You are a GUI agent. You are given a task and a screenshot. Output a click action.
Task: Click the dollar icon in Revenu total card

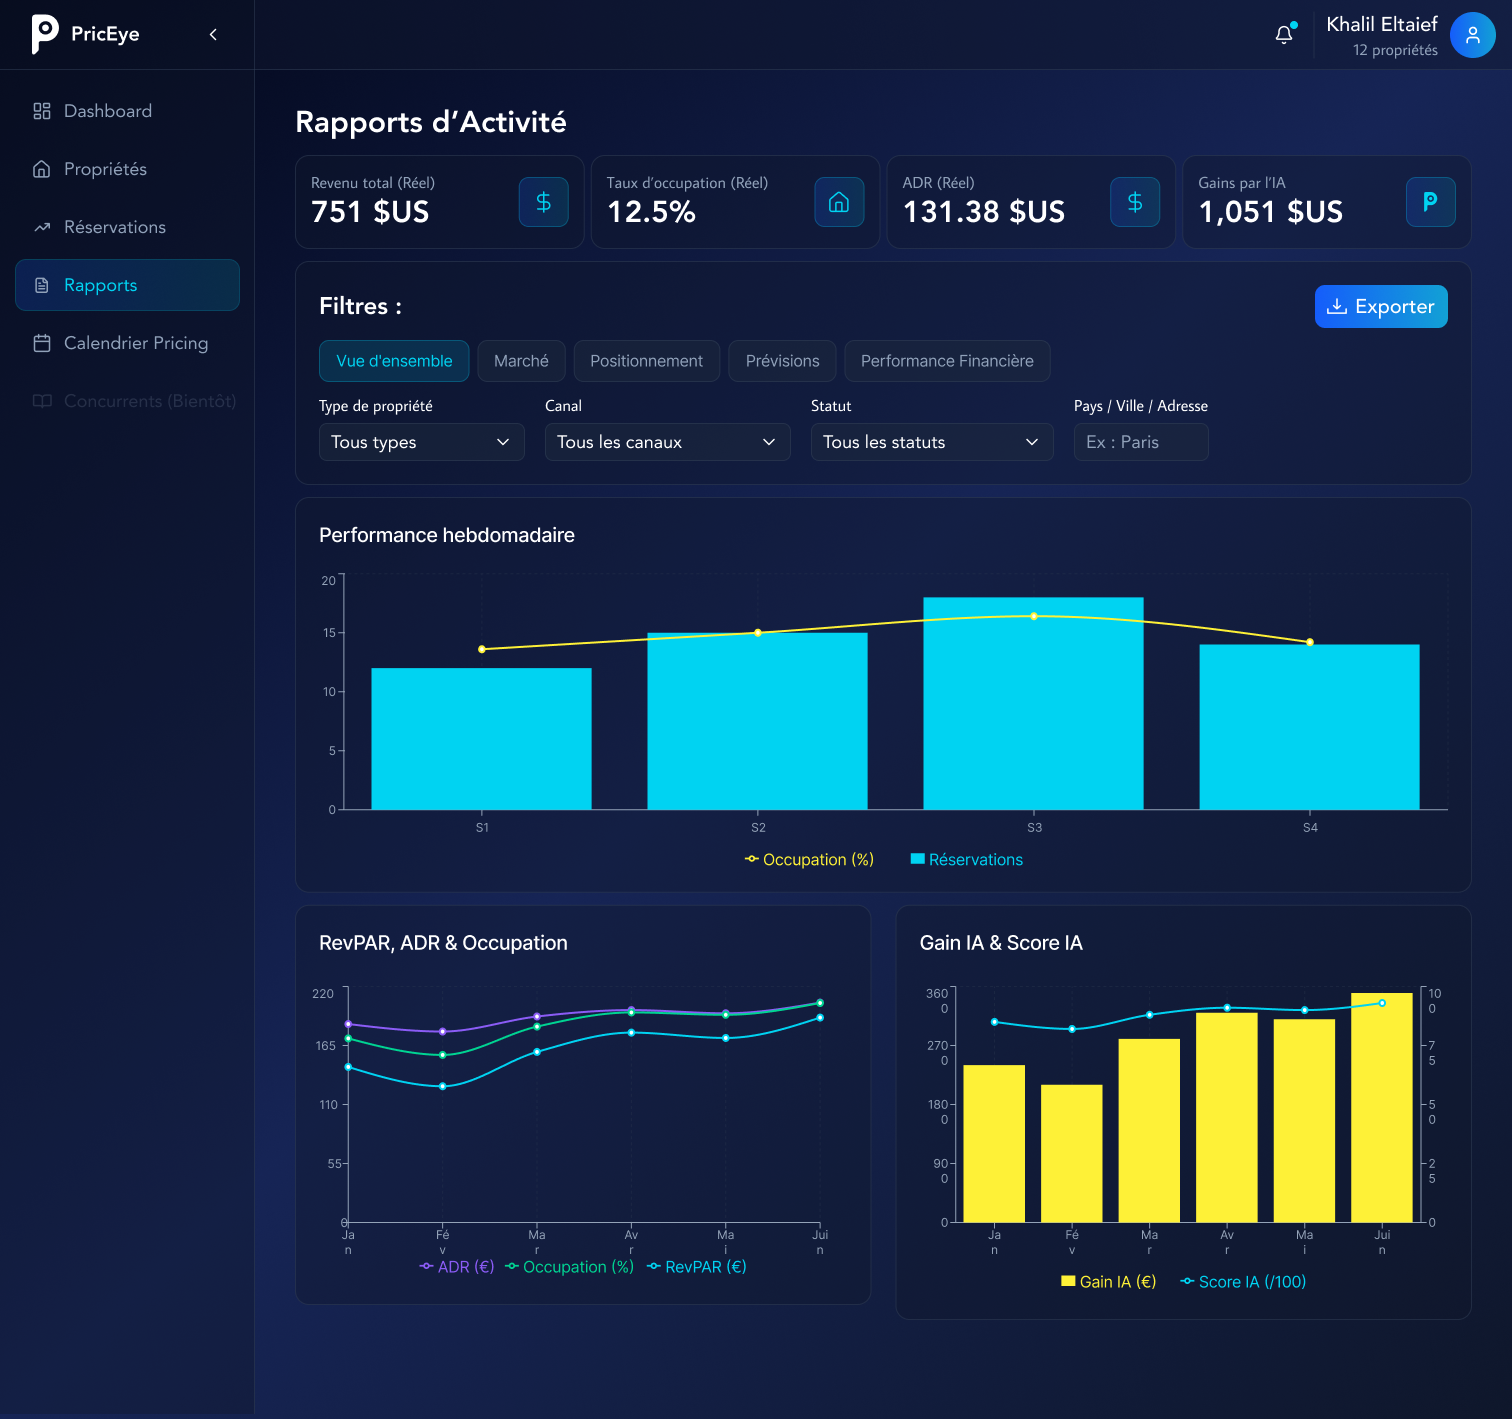point(543,202)
